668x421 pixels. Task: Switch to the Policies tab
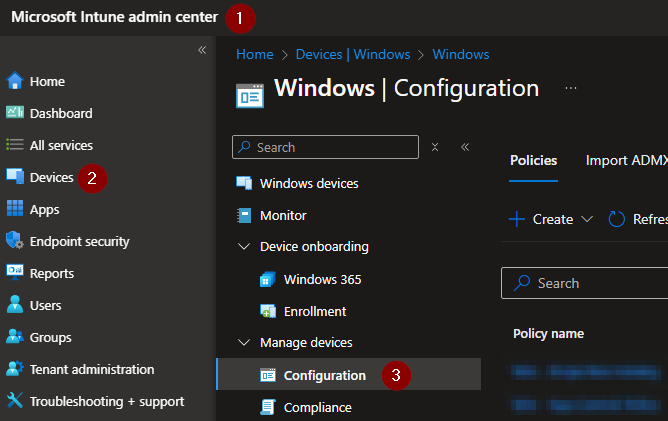533,160
